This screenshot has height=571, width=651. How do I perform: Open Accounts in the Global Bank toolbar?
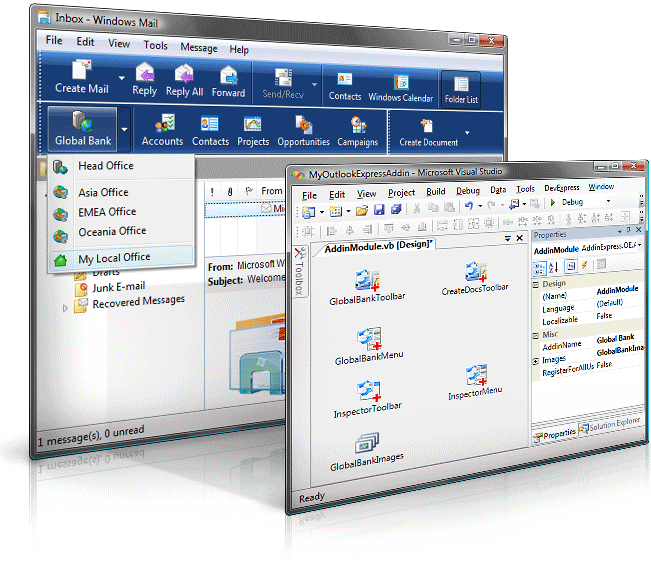163,130
